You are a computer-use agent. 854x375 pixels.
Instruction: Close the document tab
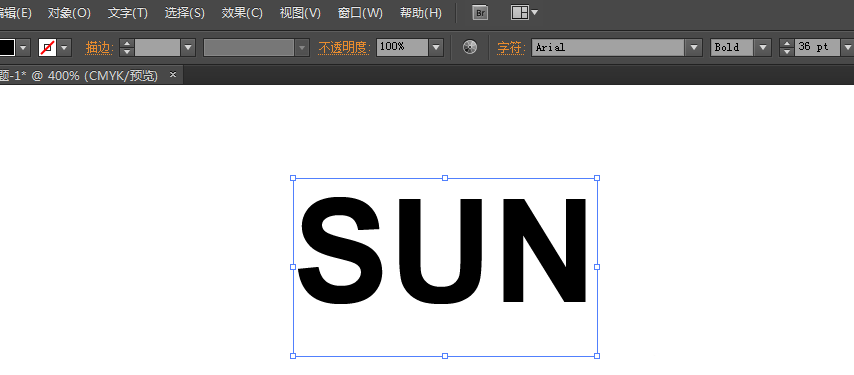[x=173, y=75]
